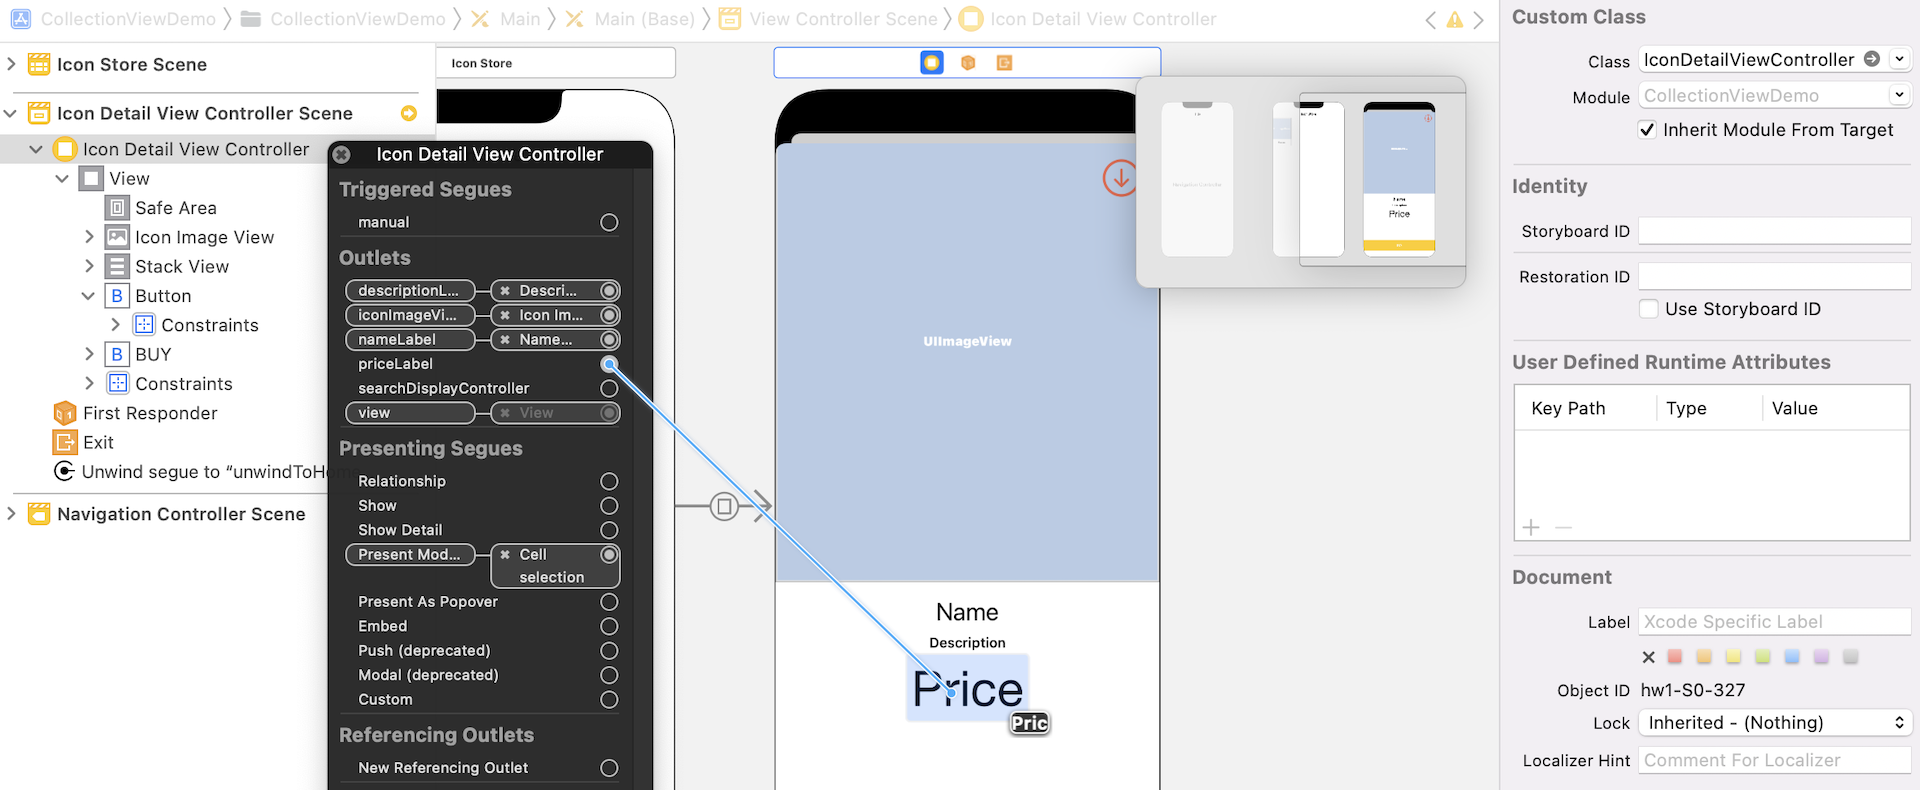Click the First Responder cube icon

click(x=65, y=413)
